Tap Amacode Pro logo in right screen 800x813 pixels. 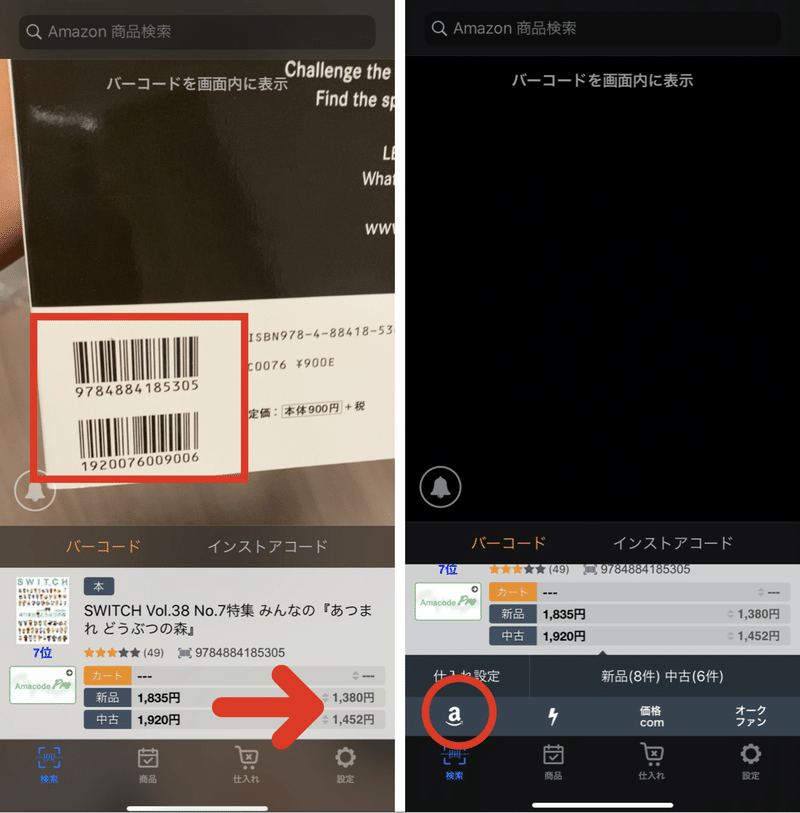point(448,601)
